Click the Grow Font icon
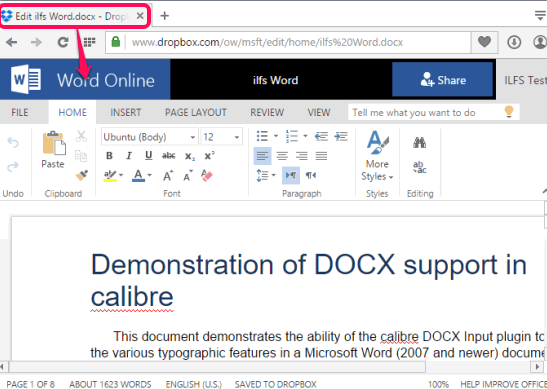Screen dimensions: 547x389 point(168,175)
